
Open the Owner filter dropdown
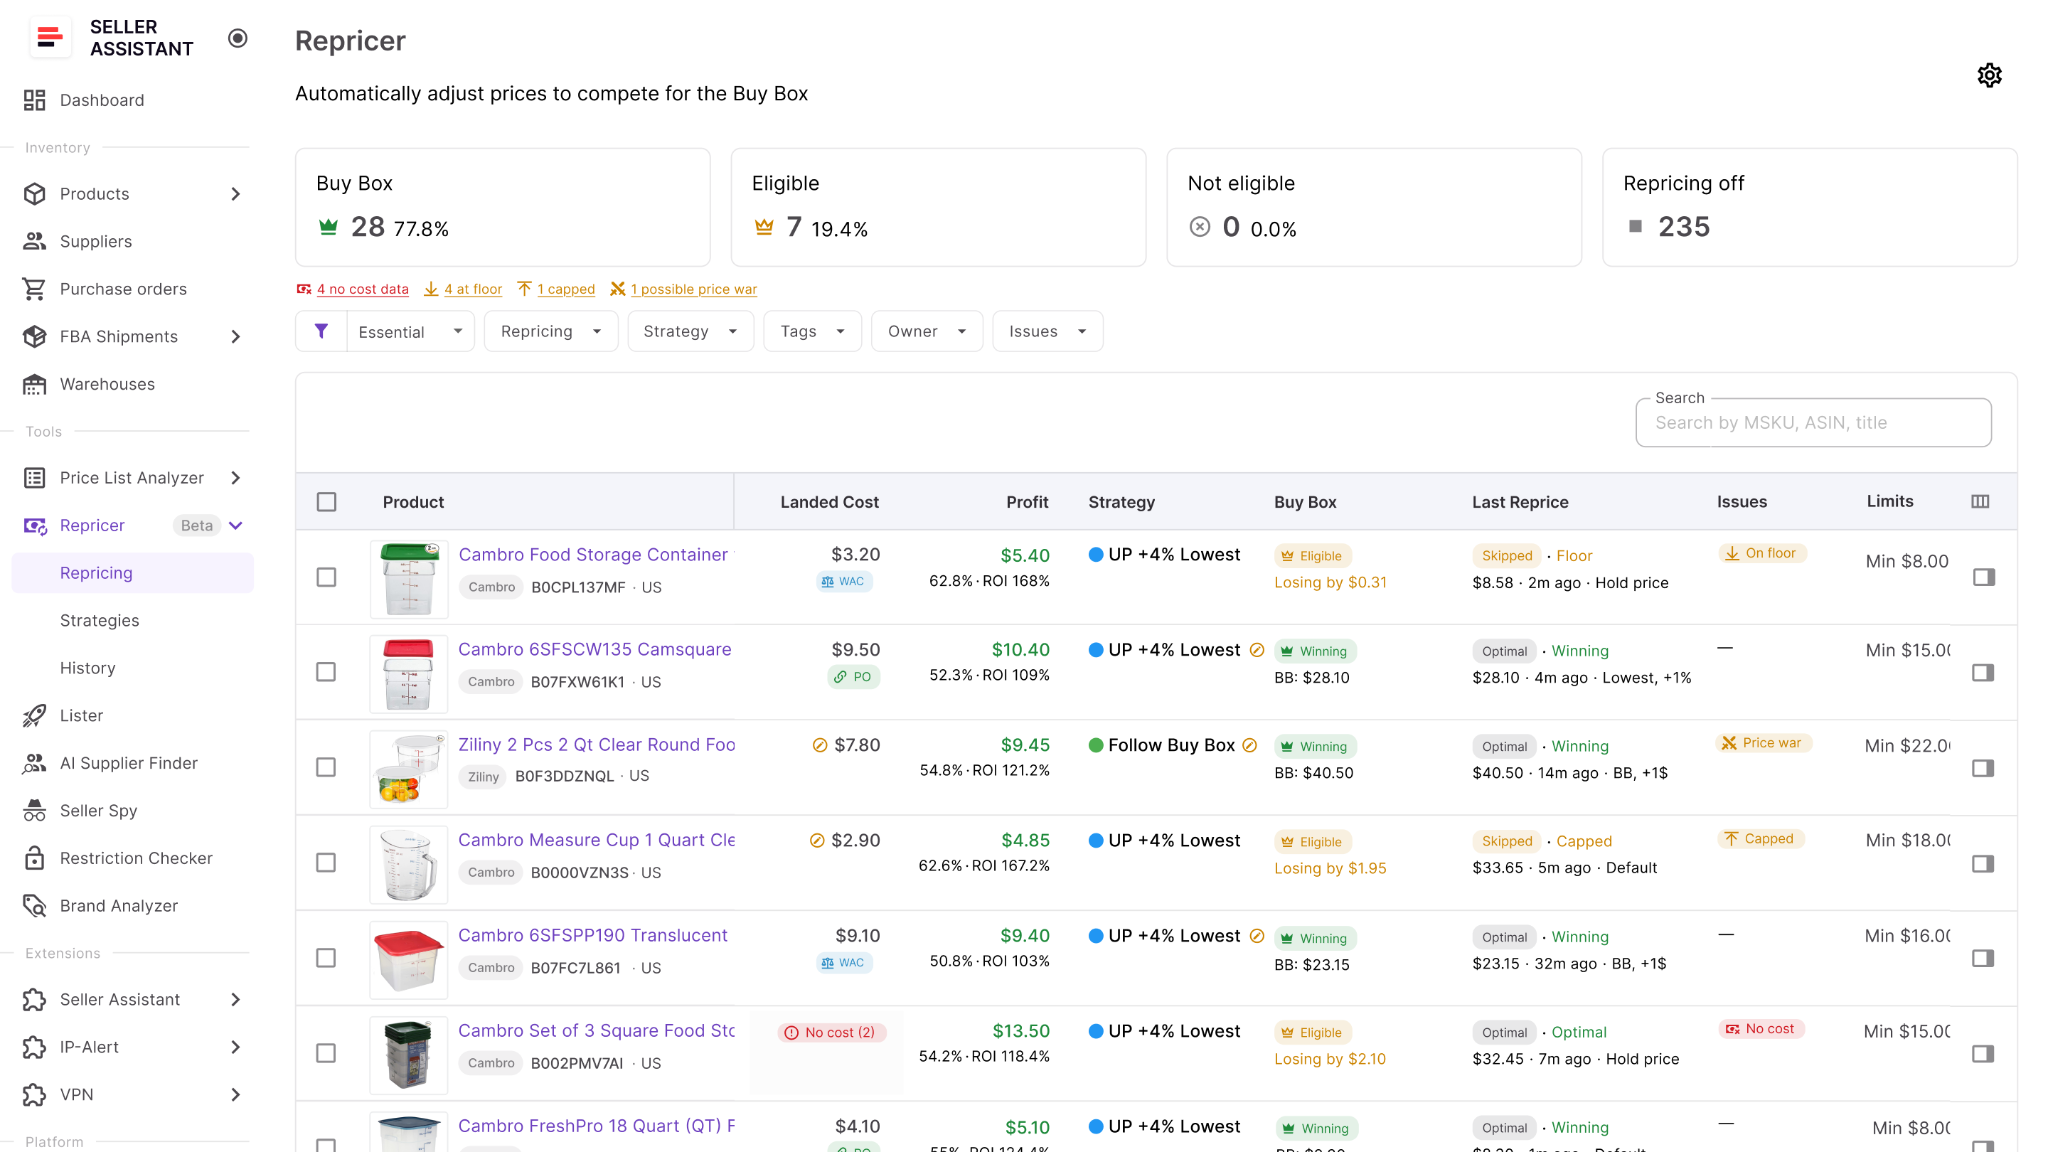pyautogui.click(x=927, y=331)
